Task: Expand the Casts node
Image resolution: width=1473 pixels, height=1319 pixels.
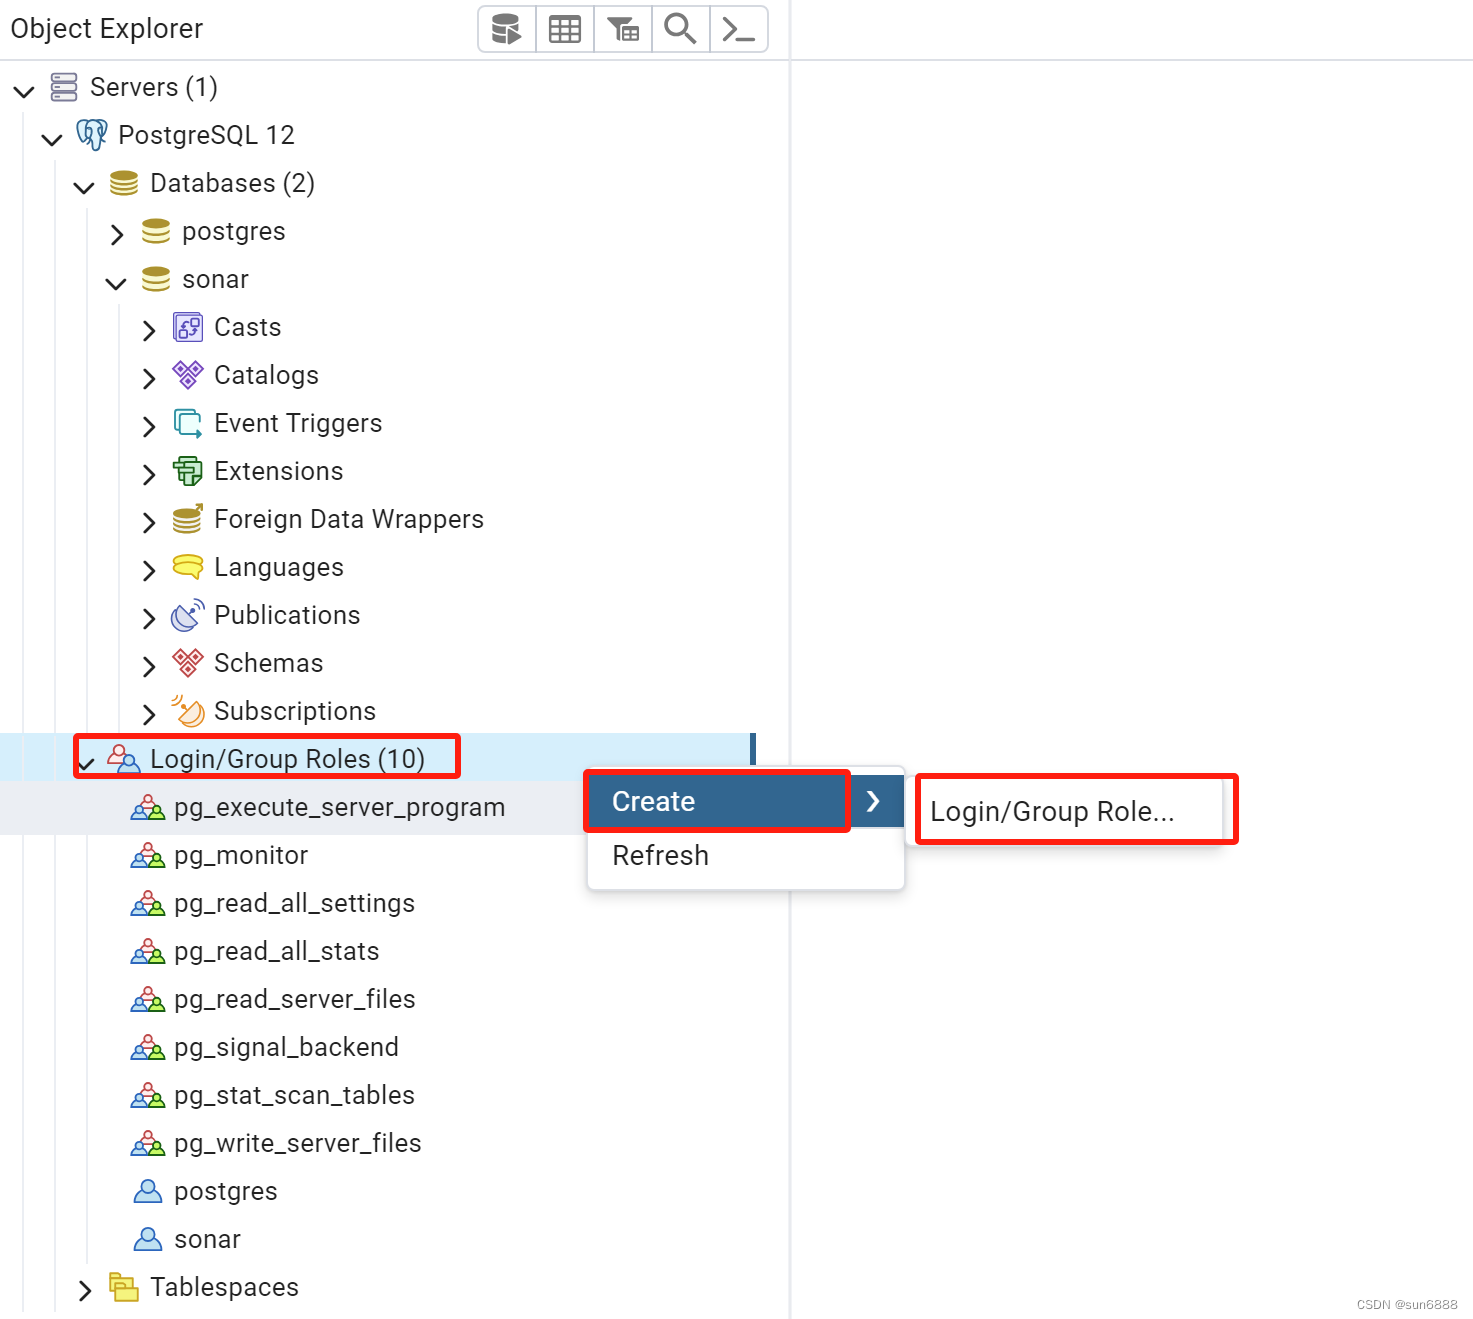Action: tap(149, 330)
